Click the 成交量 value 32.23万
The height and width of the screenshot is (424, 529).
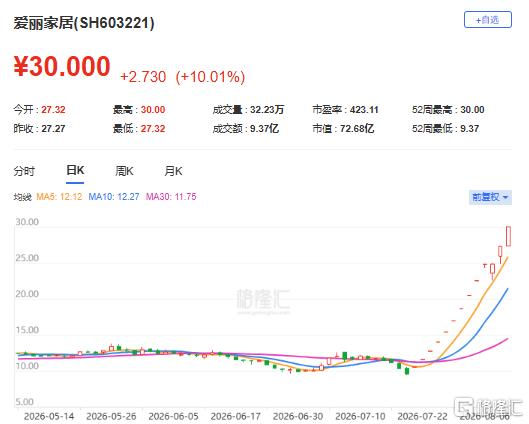tap(267, 110)
